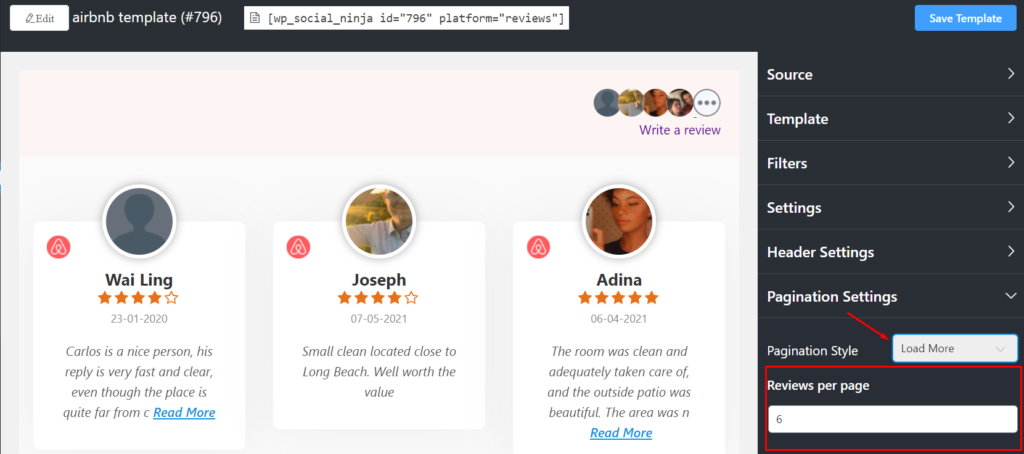Click Wai Ling's profile avatar
1024x454 pixels.
click(x=139, y=221)
